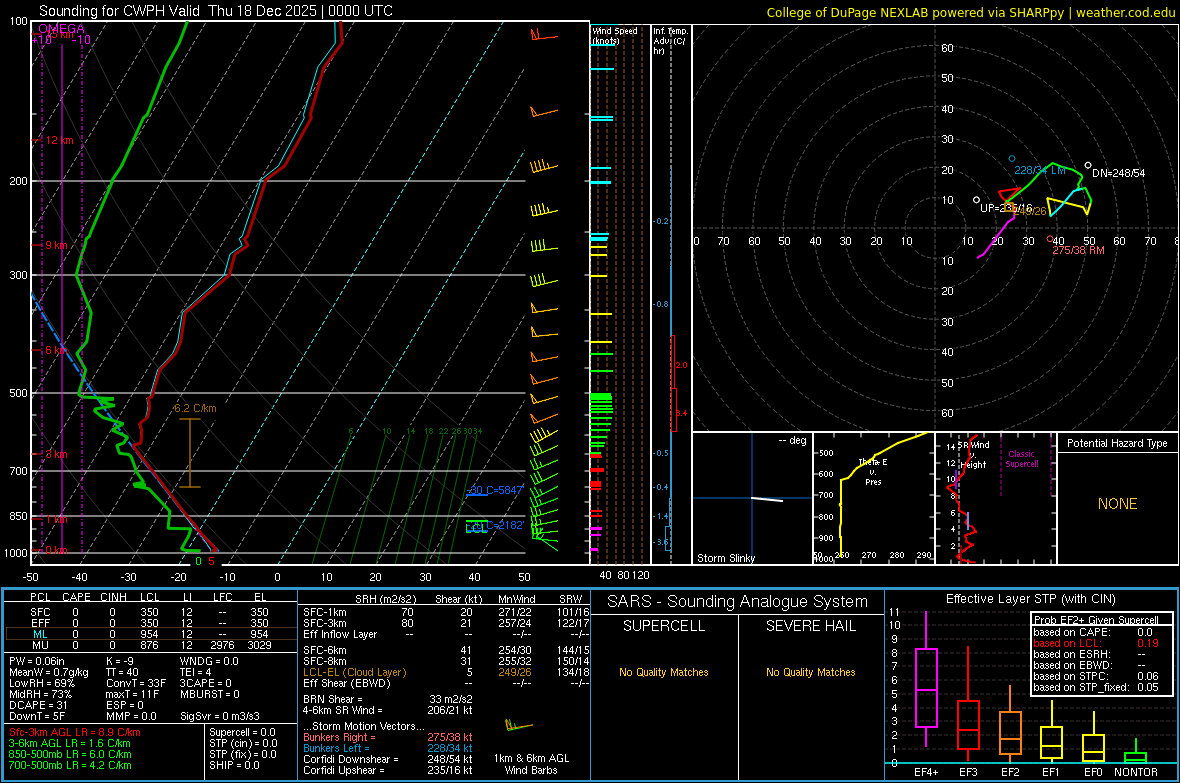Click the SR Wind v. Height inset title
The image size is (1180, 783).
(x=974, y=455)
